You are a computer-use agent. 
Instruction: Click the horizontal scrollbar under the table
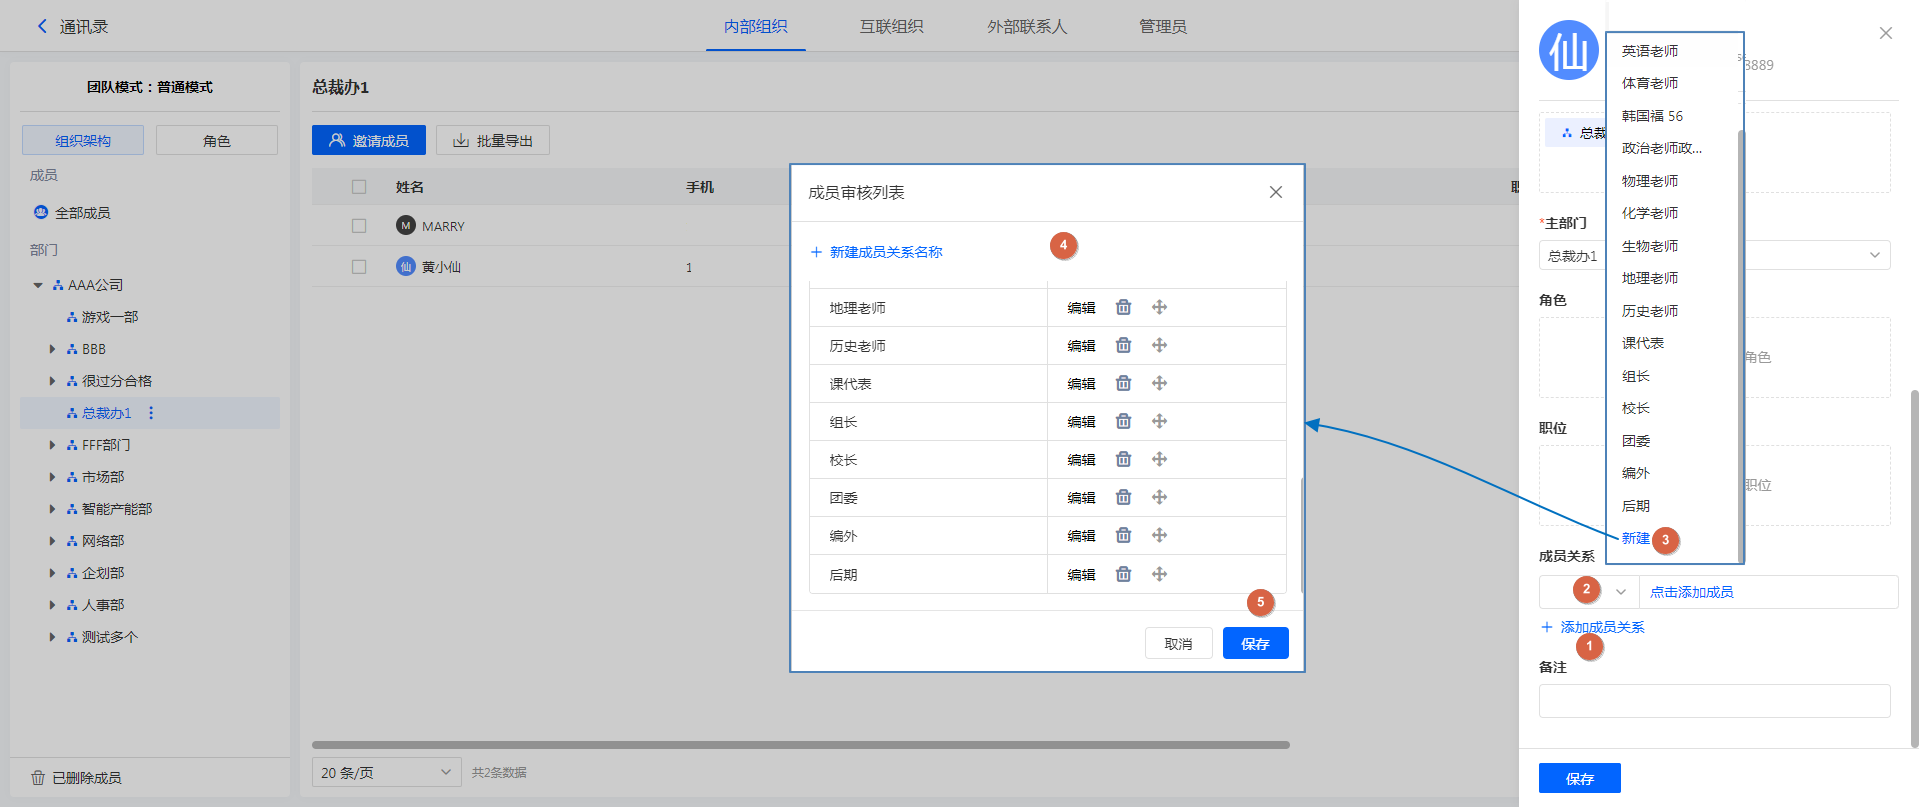pyautogui.click(x=800, y=745)
